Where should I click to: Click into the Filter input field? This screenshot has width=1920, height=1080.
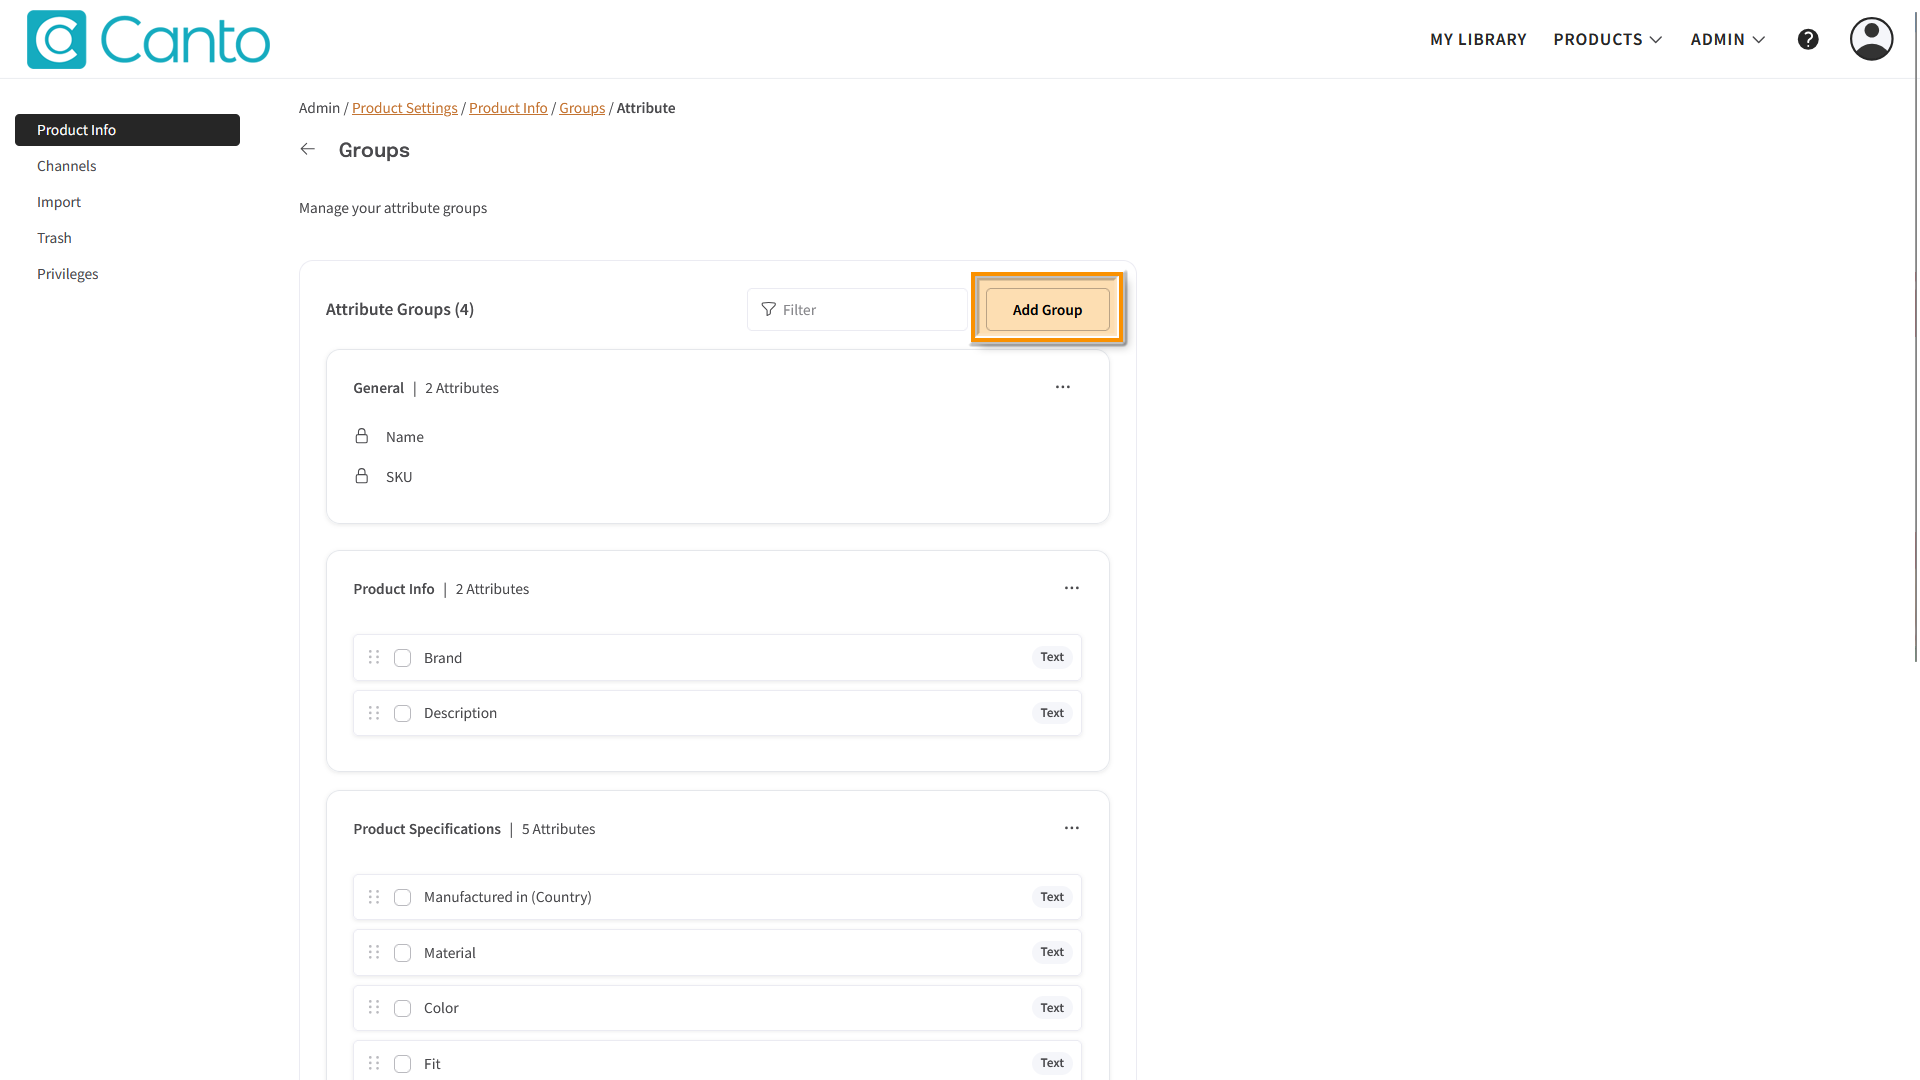pyautogui.click(x=857, y=309)
